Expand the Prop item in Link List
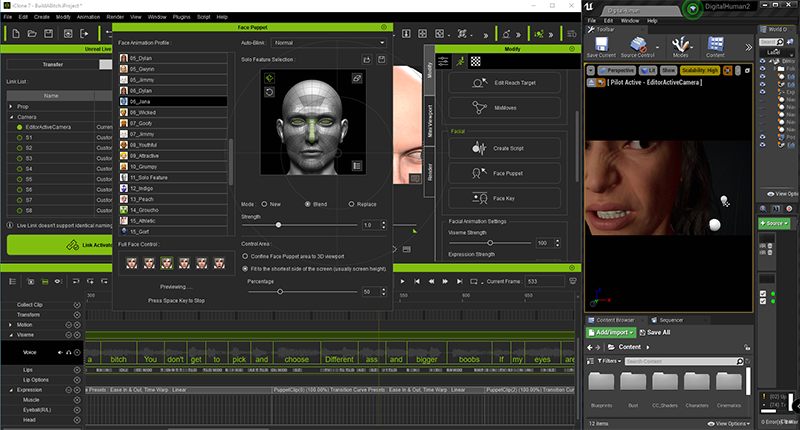The image size is (800, 430). [x=11, y=104]
